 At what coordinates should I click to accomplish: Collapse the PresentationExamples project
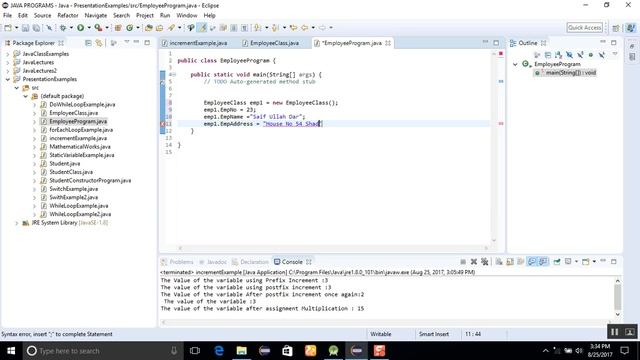(8, 79)
